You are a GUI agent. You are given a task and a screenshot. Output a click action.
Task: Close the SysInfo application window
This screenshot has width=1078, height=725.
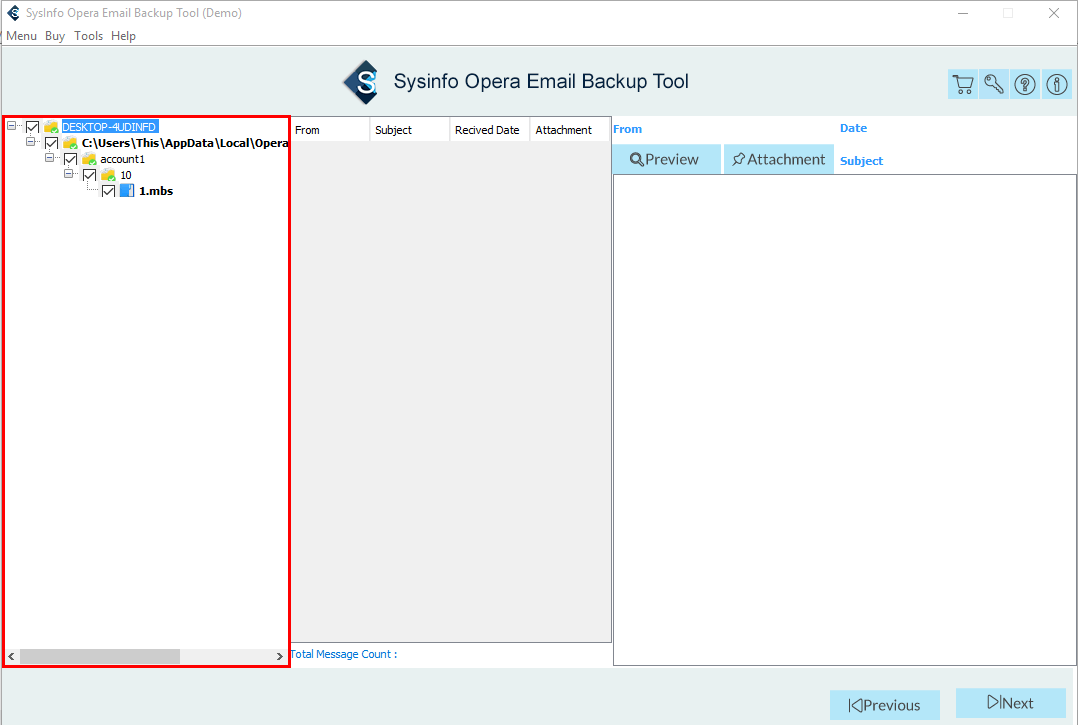[x=1053, y=13]
